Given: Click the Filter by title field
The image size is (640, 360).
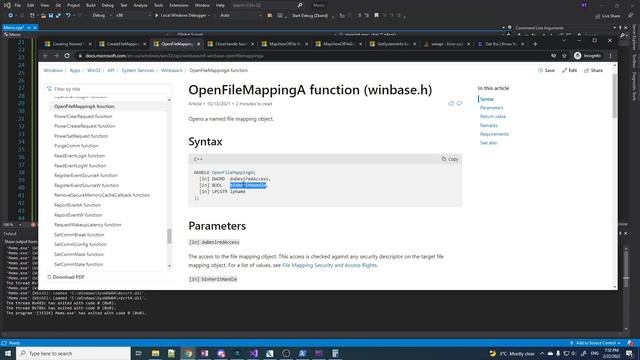Looking at the screenshot, I should [x=108, y=89].
